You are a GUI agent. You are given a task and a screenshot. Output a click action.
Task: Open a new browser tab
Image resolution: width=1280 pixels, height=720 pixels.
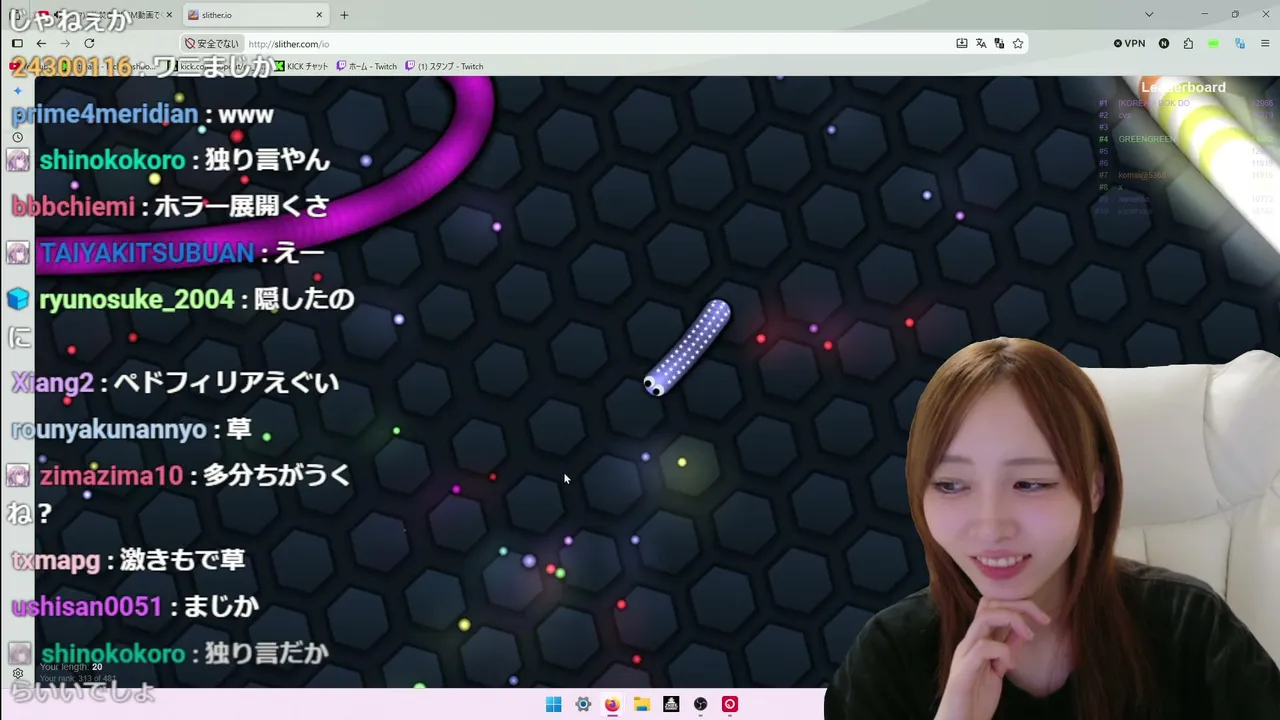point(344,15)
